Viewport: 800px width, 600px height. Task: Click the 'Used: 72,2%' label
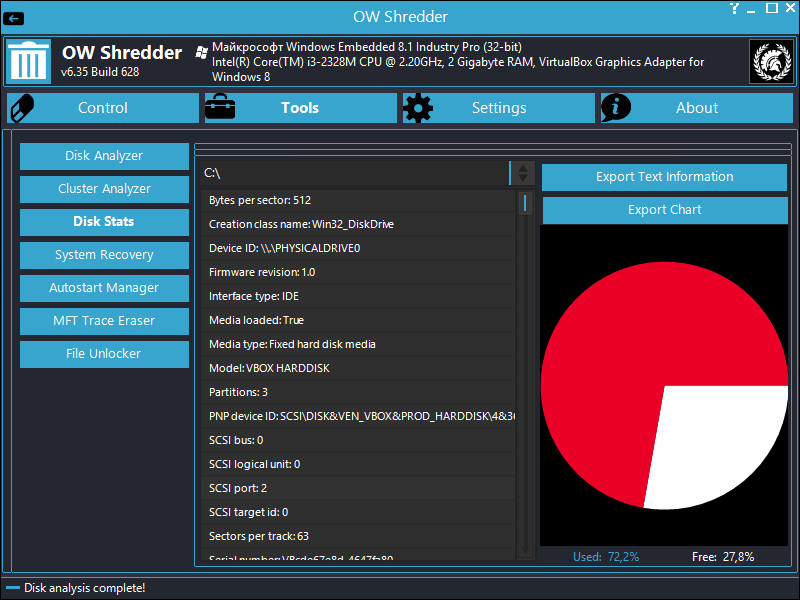pyautogui.click(x=606, y=557)
